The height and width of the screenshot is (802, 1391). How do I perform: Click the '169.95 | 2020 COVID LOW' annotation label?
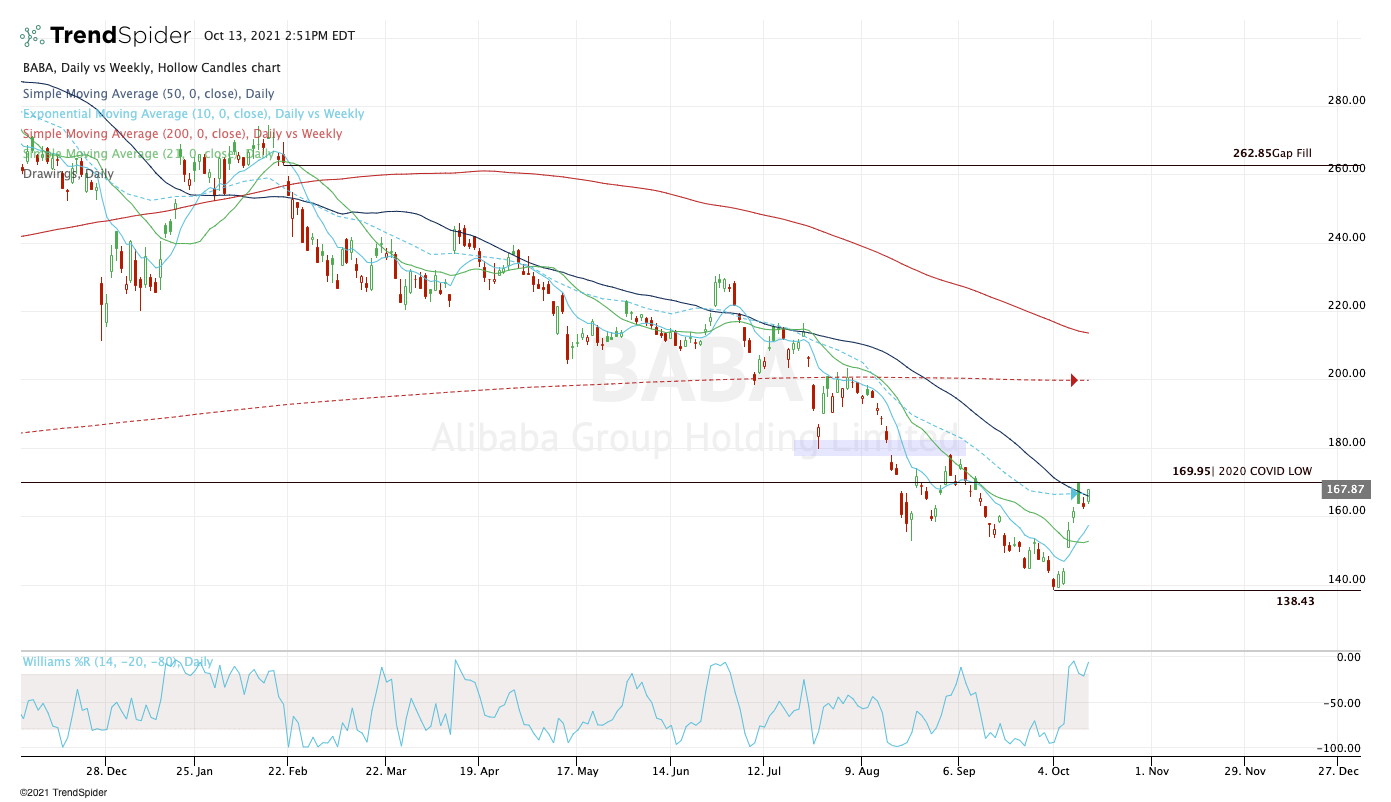point(1241,471)
